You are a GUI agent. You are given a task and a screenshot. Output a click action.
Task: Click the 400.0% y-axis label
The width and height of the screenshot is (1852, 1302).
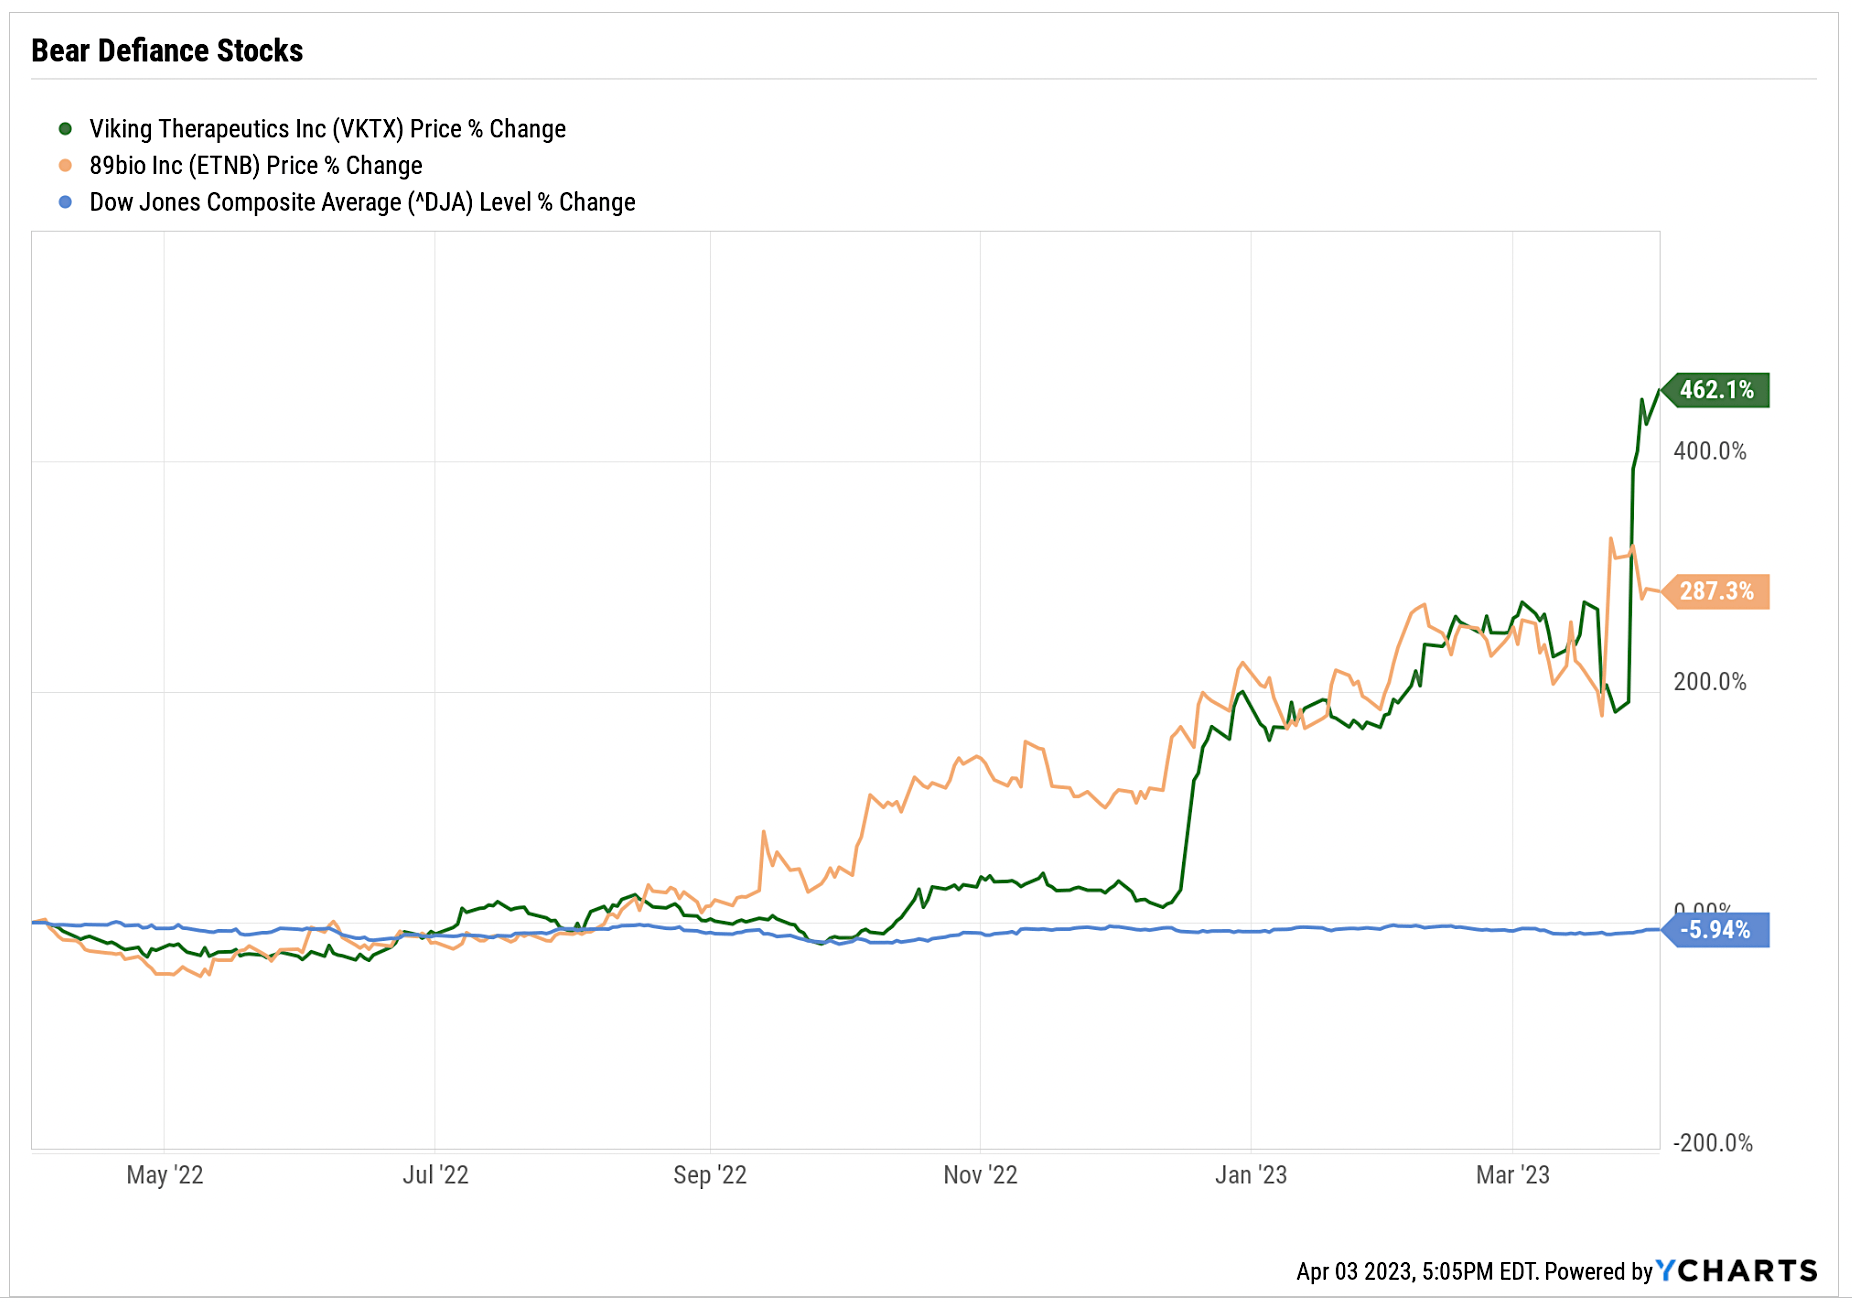coord(1710,451)
